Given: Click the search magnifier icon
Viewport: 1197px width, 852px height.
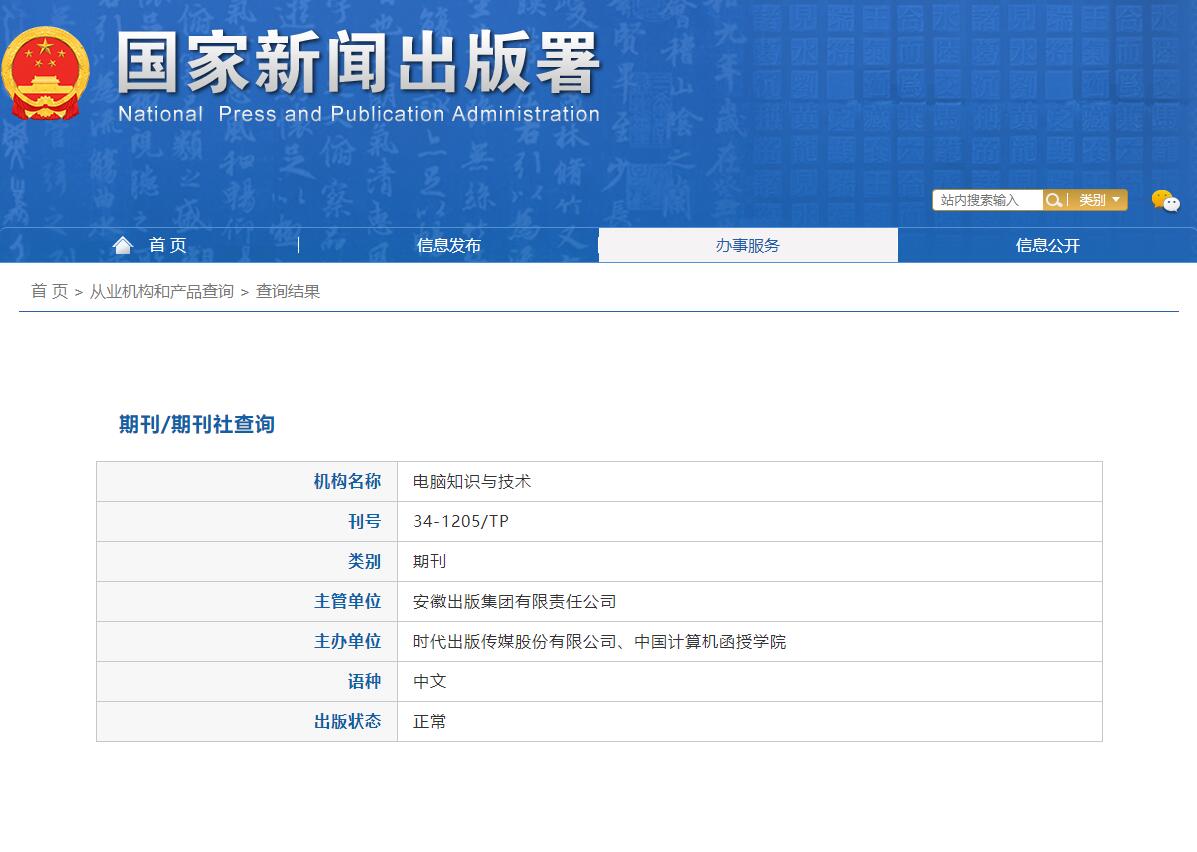Looking at the screenshot, I should point(1053,200).
